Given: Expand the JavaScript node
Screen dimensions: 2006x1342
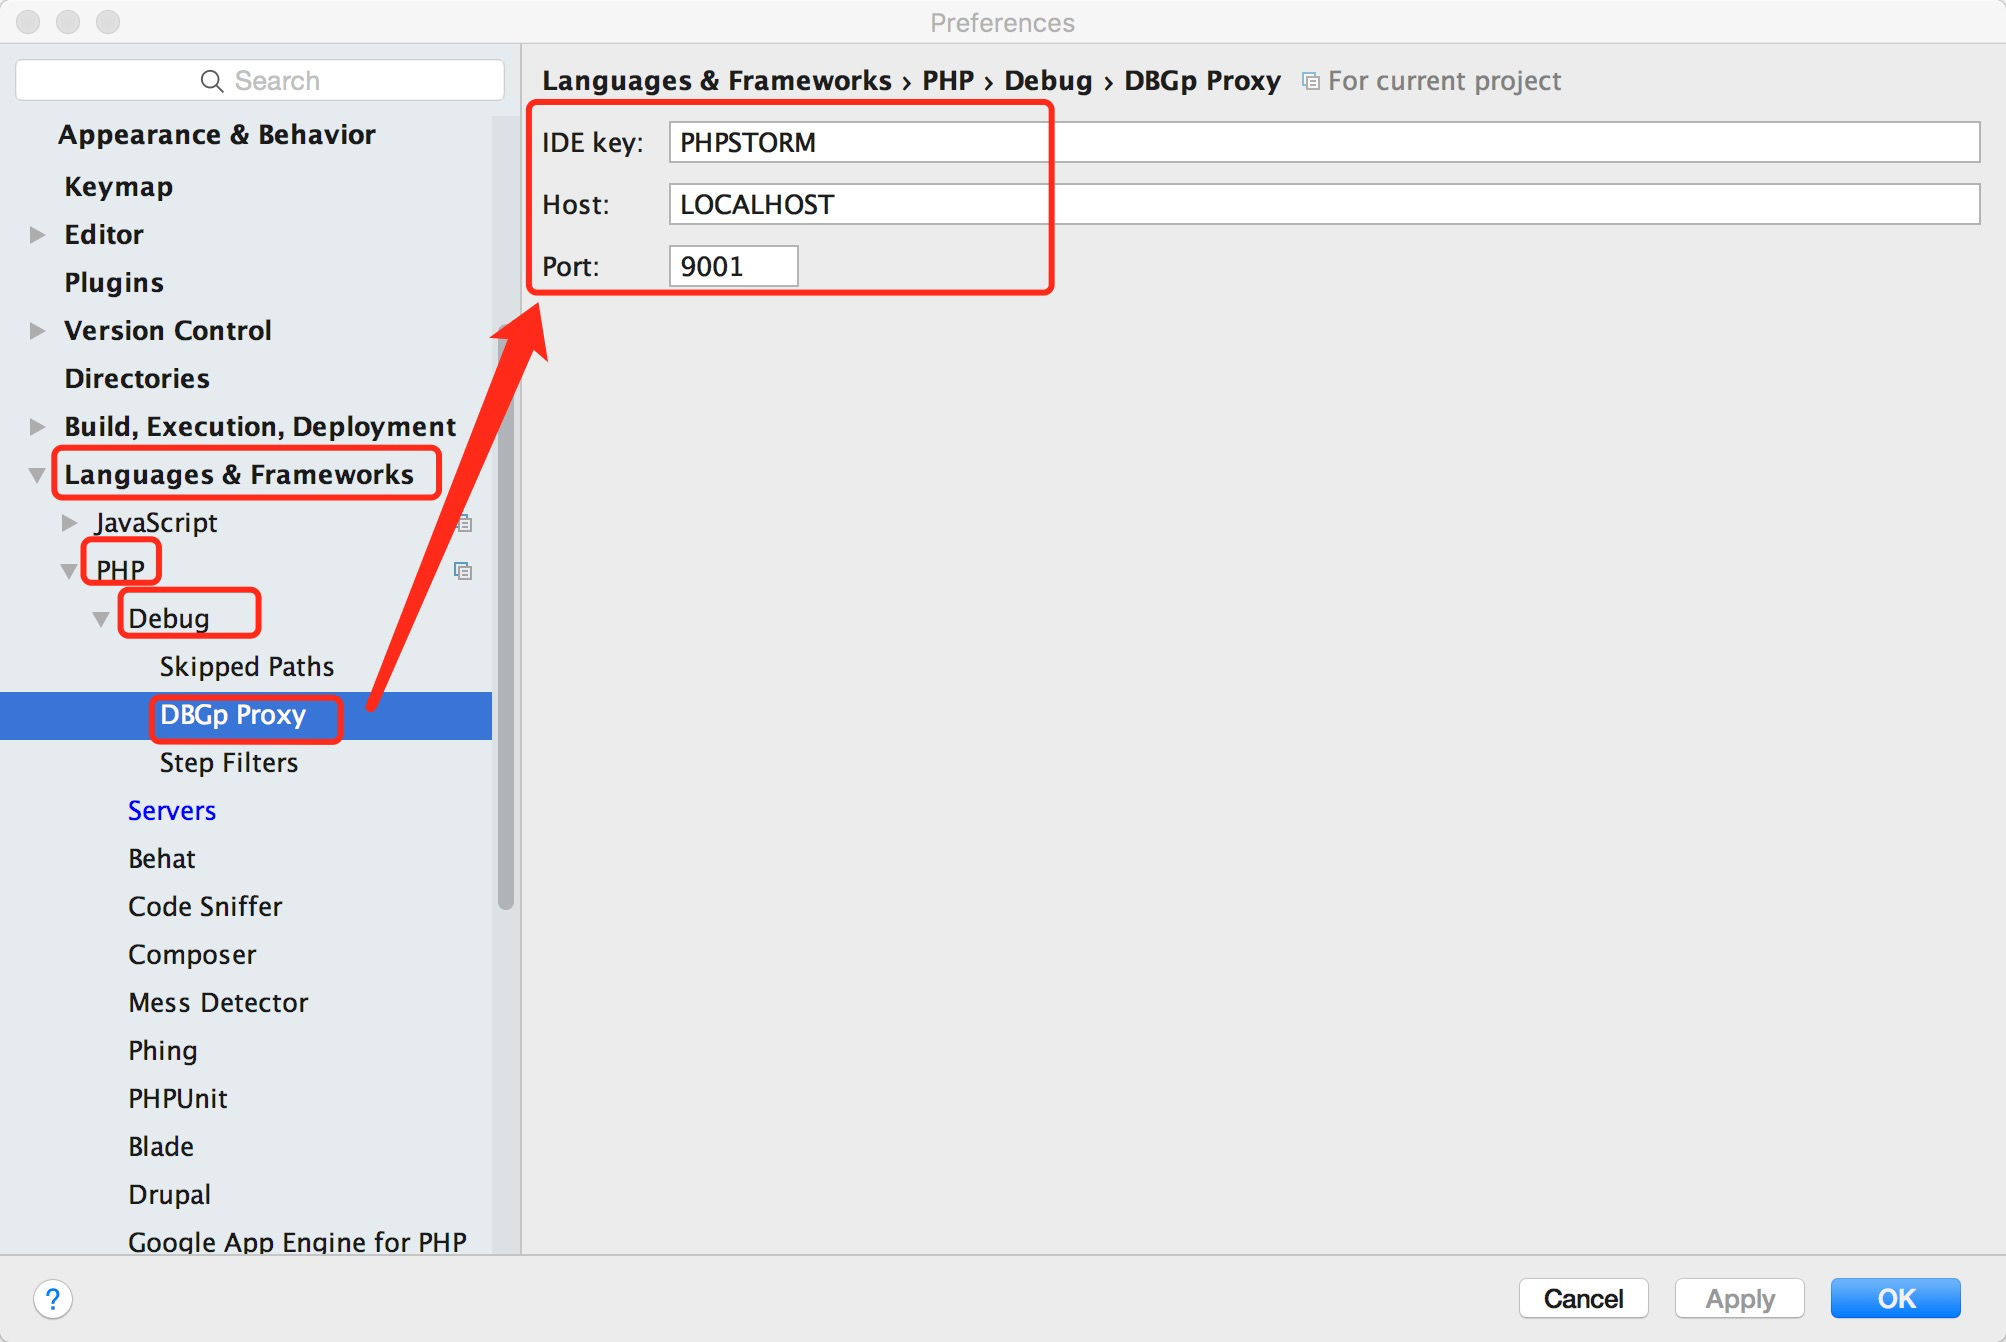Looking at the screenshot, I should click(69, 523).
